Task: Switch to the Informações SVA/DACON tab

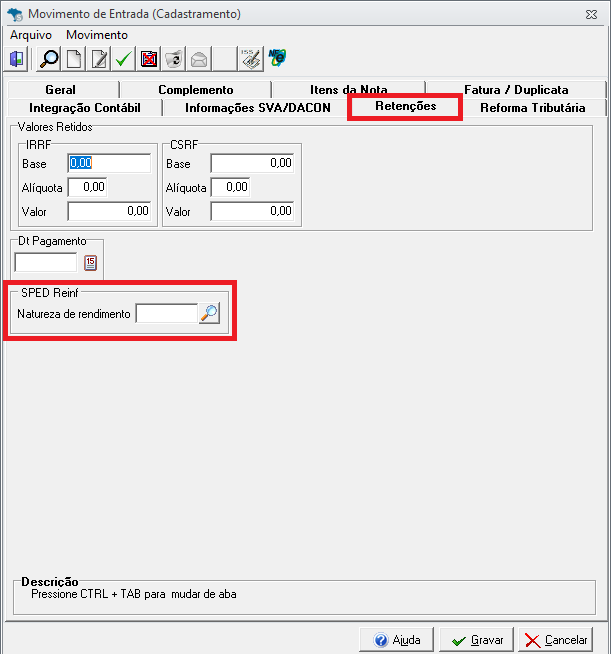Action: coord(258,108)
